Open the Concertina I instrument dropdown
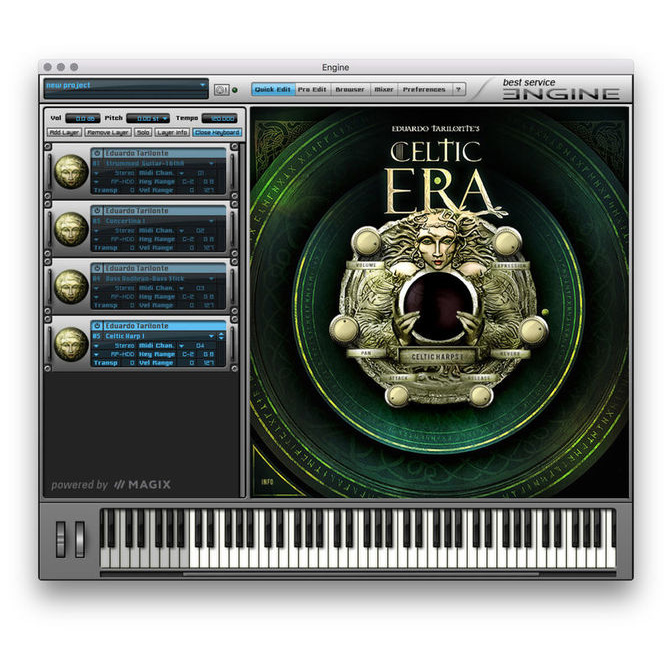This screenshot has height=672, width=672. [x=211, y=221]
